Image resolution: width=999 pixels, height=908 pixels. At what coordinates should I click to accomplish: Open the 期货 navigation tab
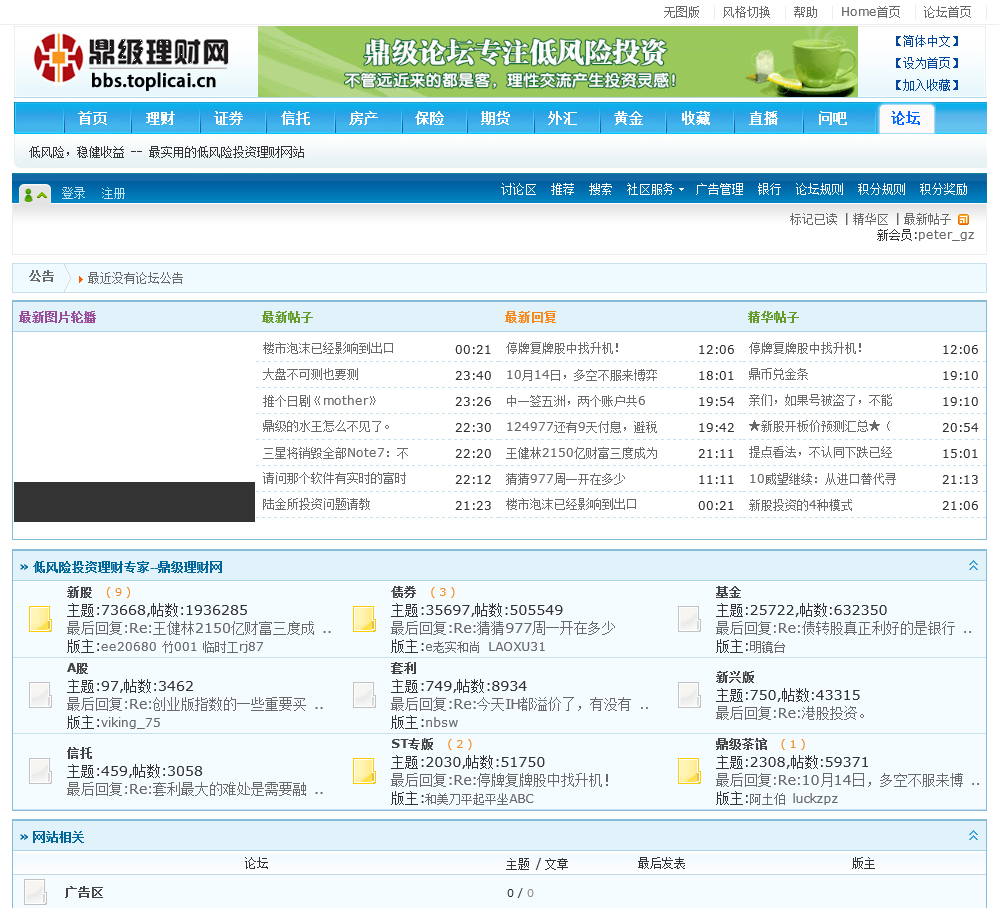[495, 119]
